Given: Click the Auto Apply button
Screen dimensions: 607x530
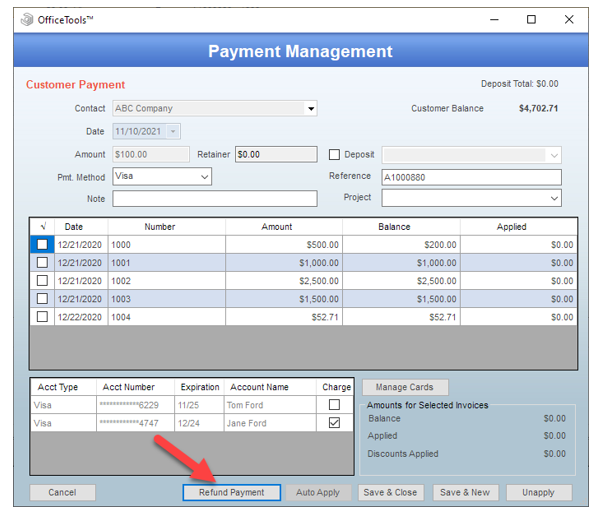Looking at the screenshot, I should [x=318, y=492].
